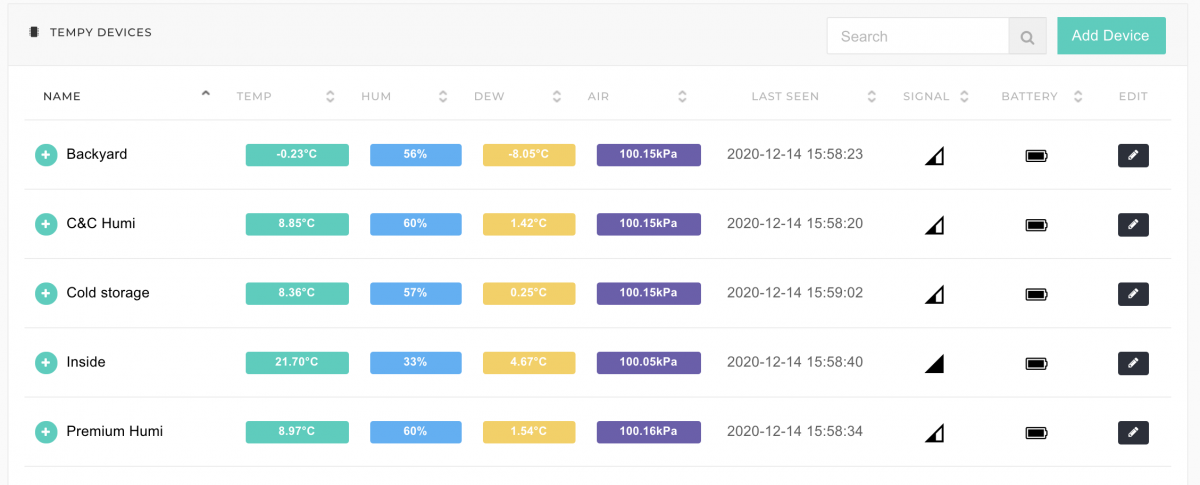Click inside the Search input field
1200x485 pixels.
917,37
